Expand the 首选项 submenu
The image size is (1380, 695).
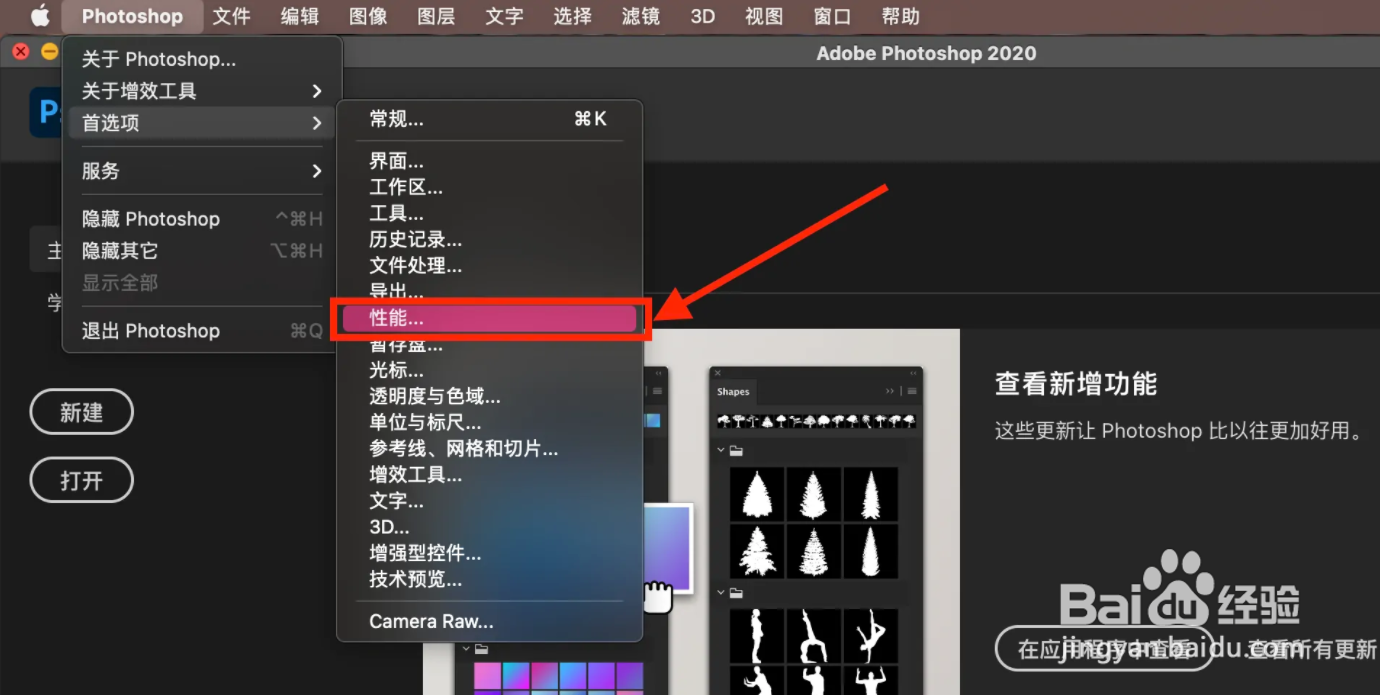pyautogui.click(x=202, y=123)
